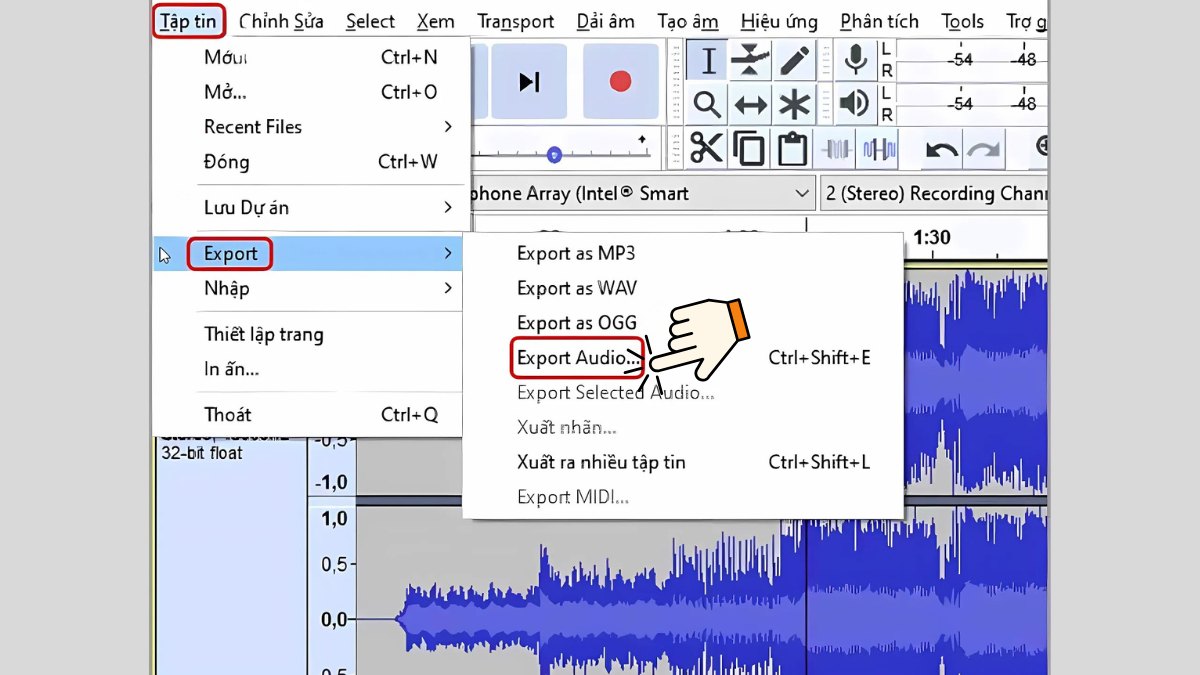Open the Chỉnh Sửa menu
Screen dimensions: 1200x675
click(x=282, y=21)
